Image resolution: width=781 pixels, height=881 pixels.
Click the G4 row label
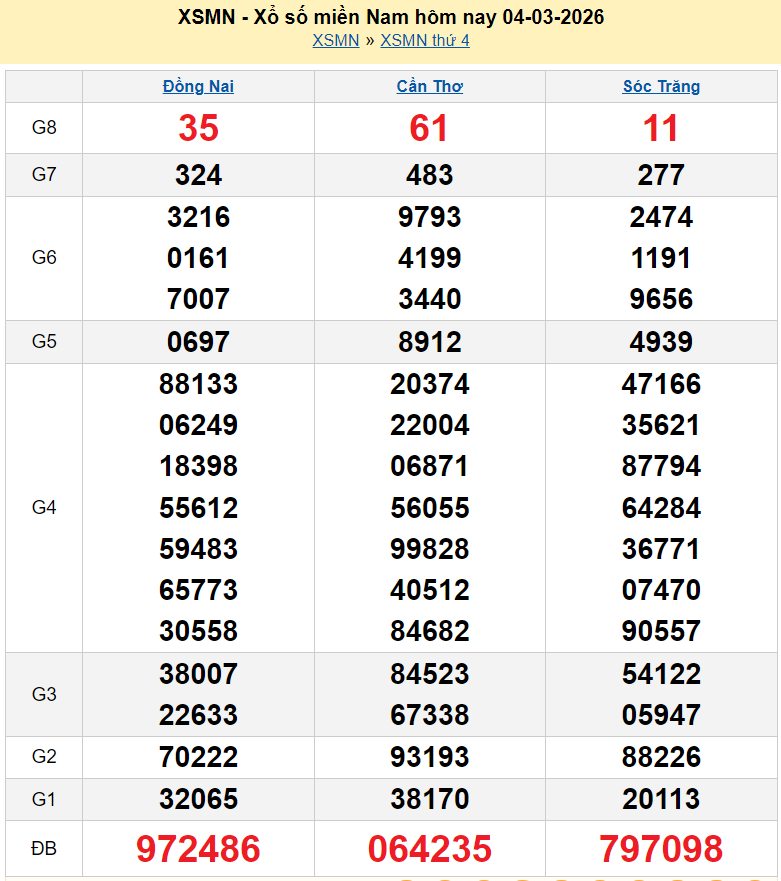(44, 507)
